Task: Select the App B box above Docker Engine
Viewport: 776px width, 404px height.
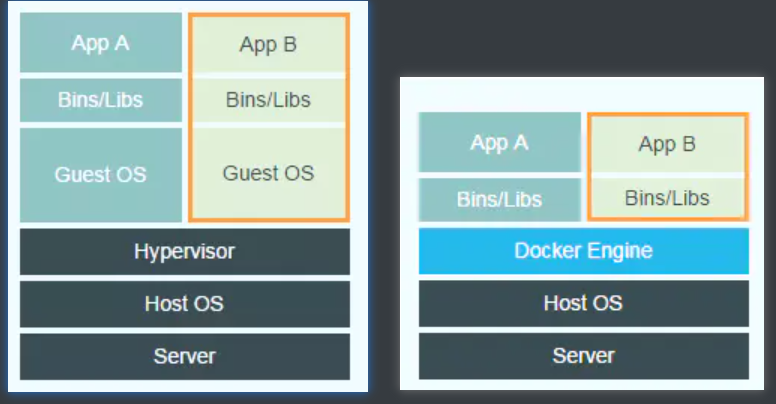Action: pyautogui.click(x=667, y=144)
